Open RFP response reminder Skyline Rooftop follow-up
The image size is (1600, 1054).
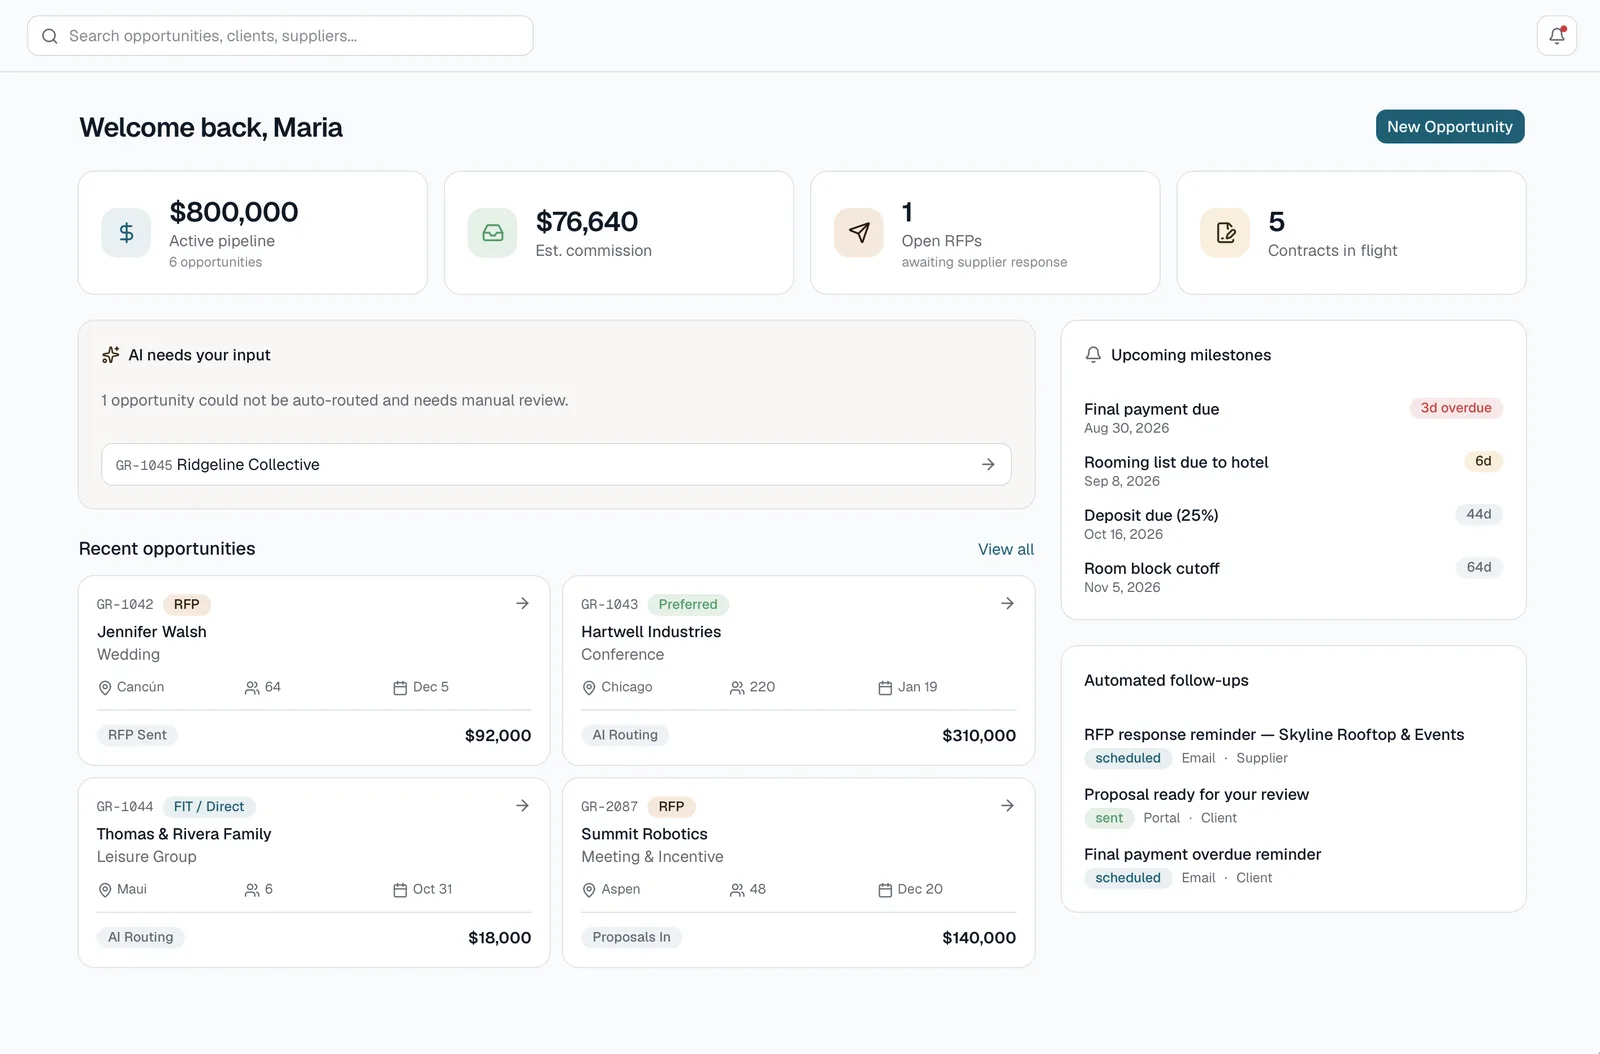point(1293,746)
